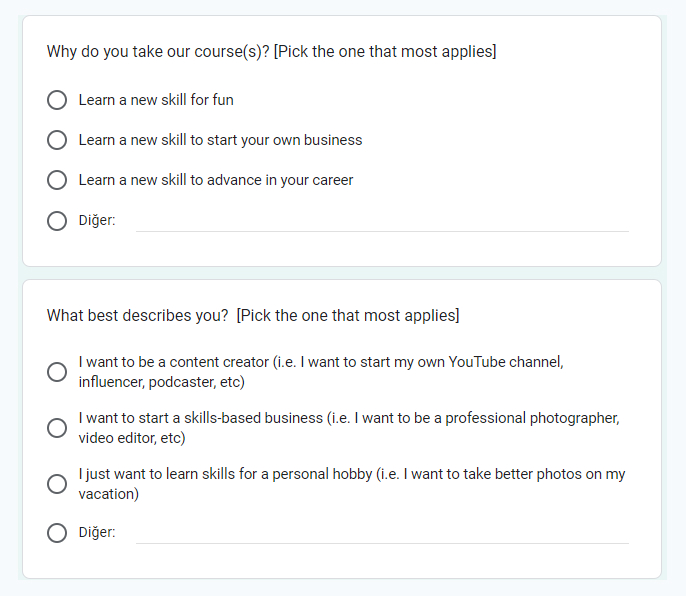Select the first question's 'Diğer' radio button
Screen dimensions: 686x596
pos(57,221)
